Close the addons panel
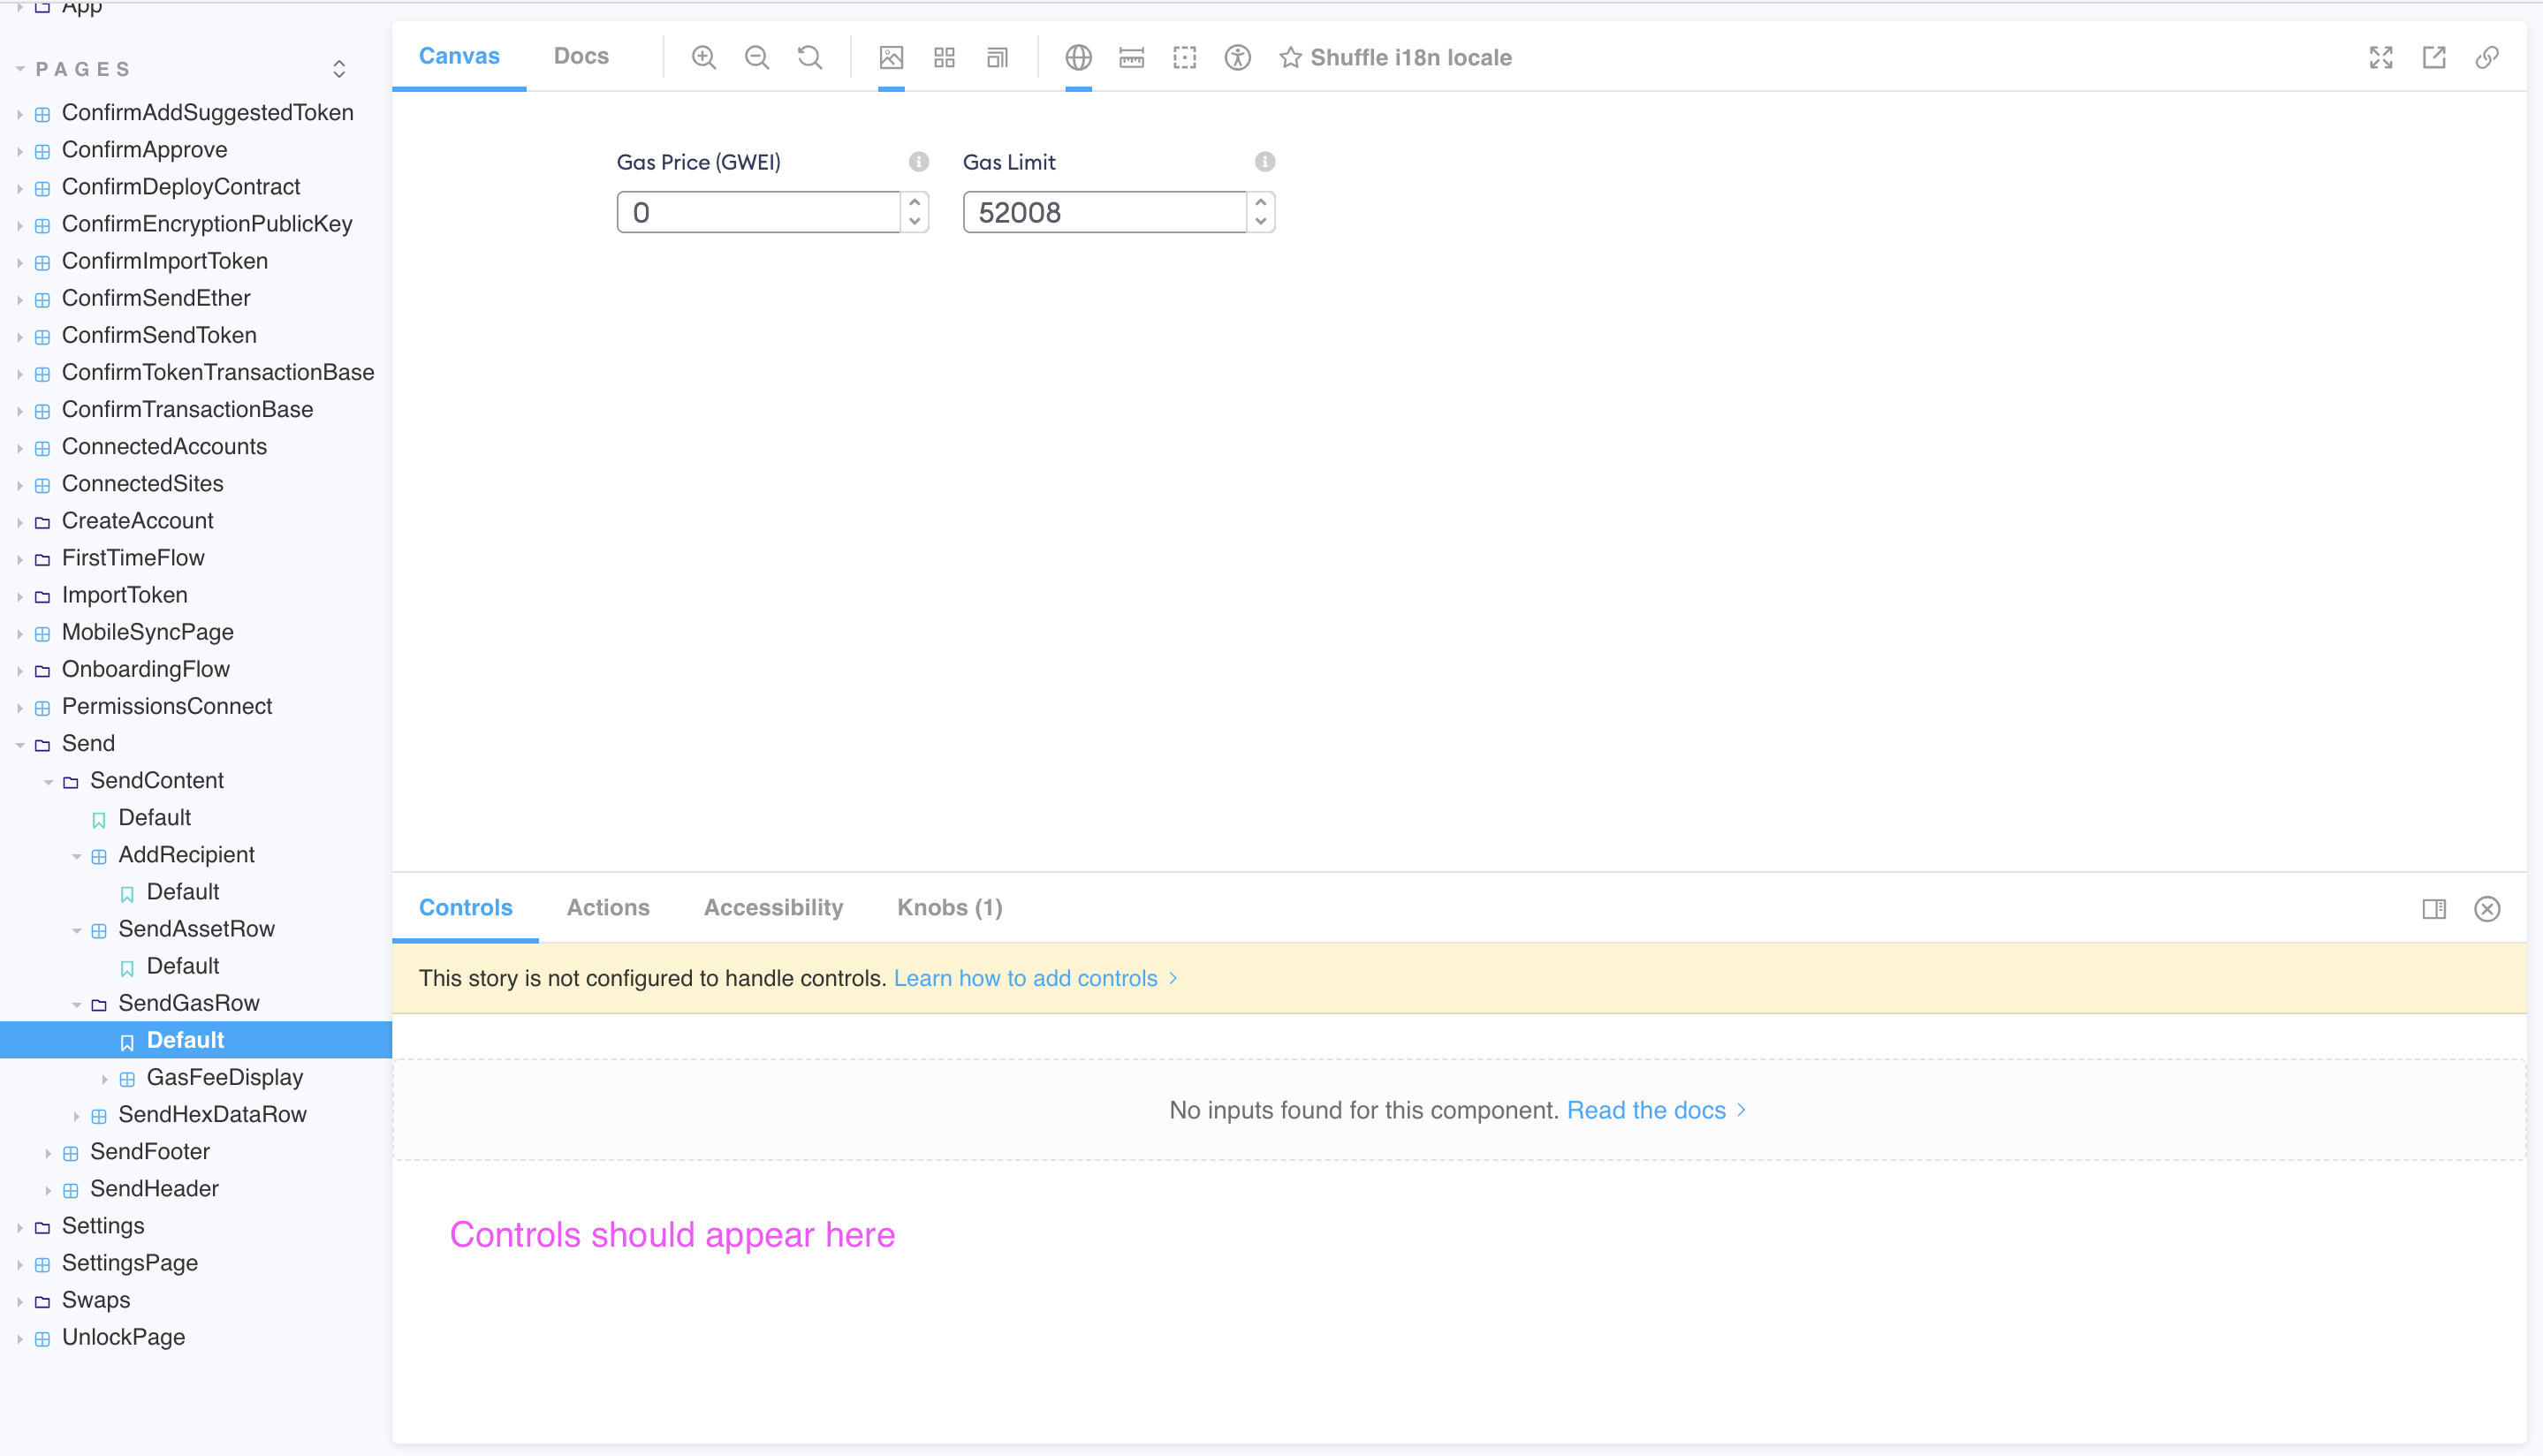Screen dimensions: 2543x1456 (x=2488, y=908)
